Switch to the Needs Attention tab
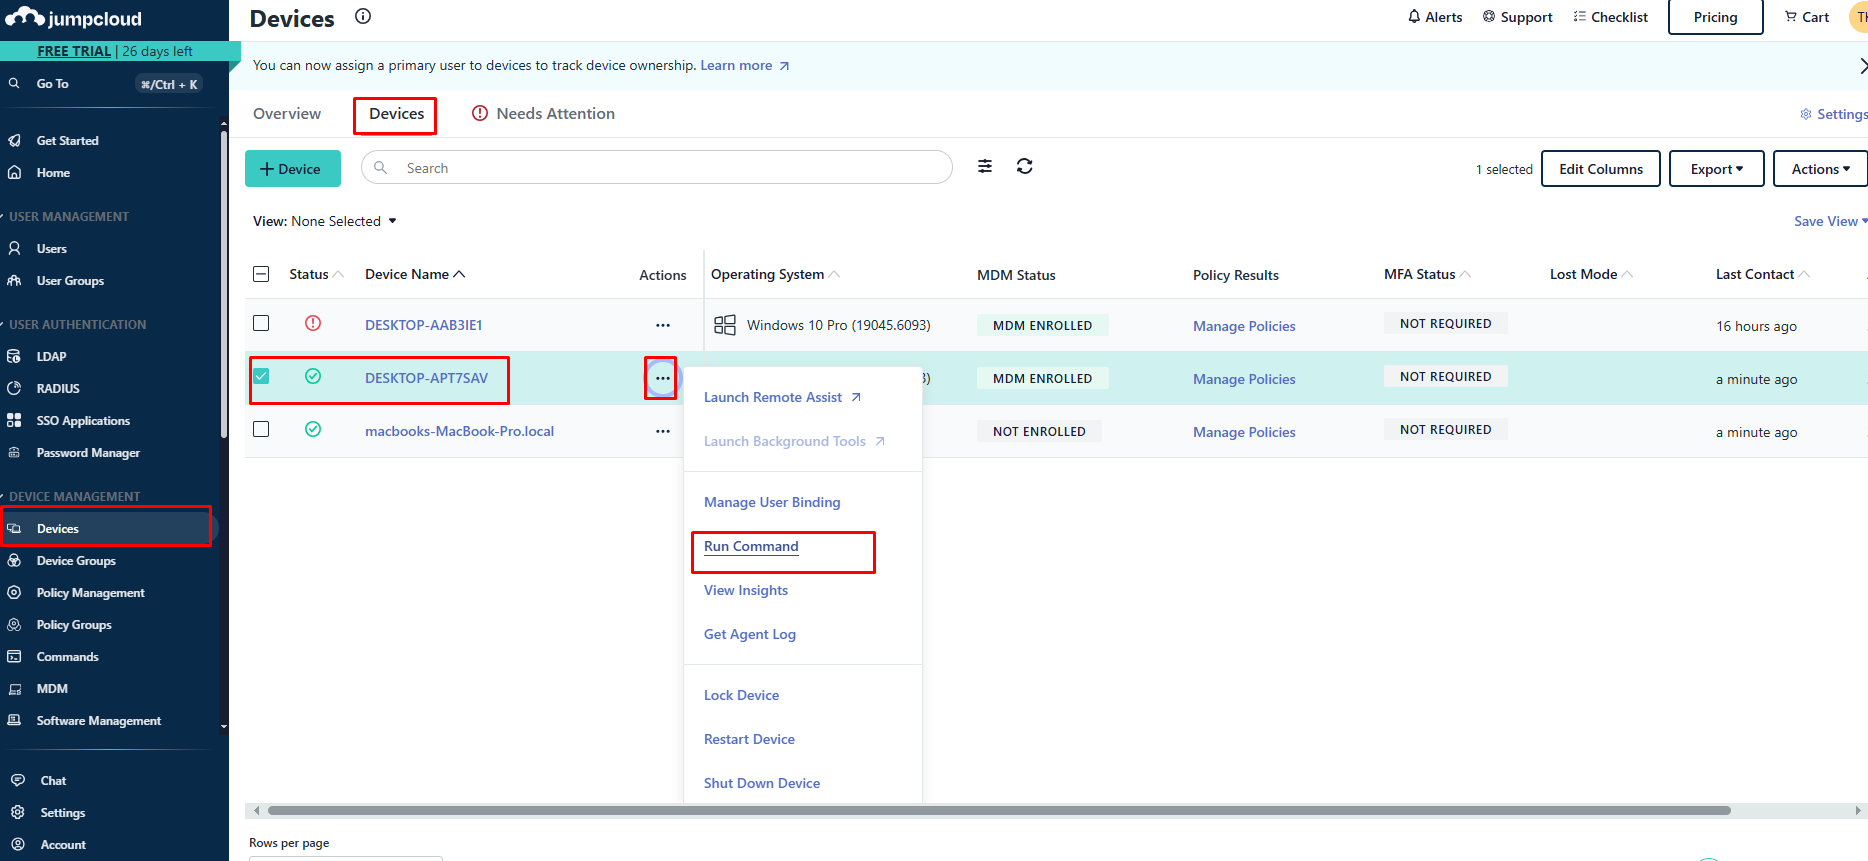Screen dimensions: 1868x861 543,114
